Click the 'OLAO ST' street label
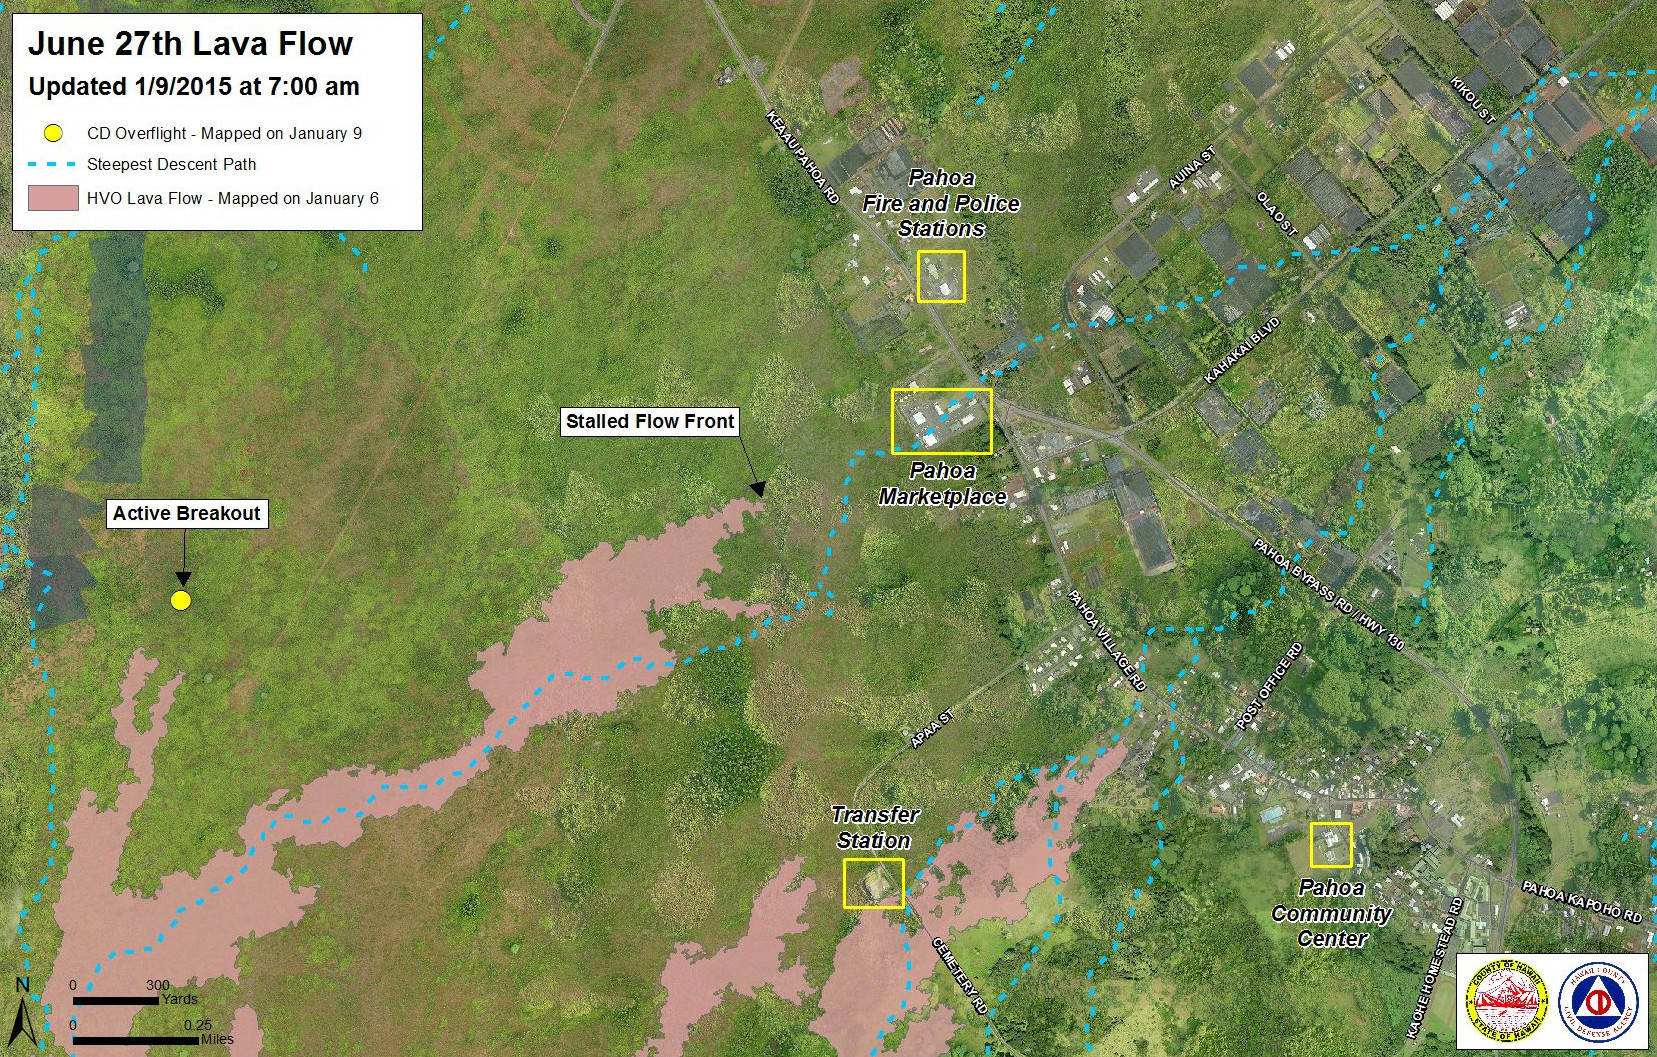 1277,213
